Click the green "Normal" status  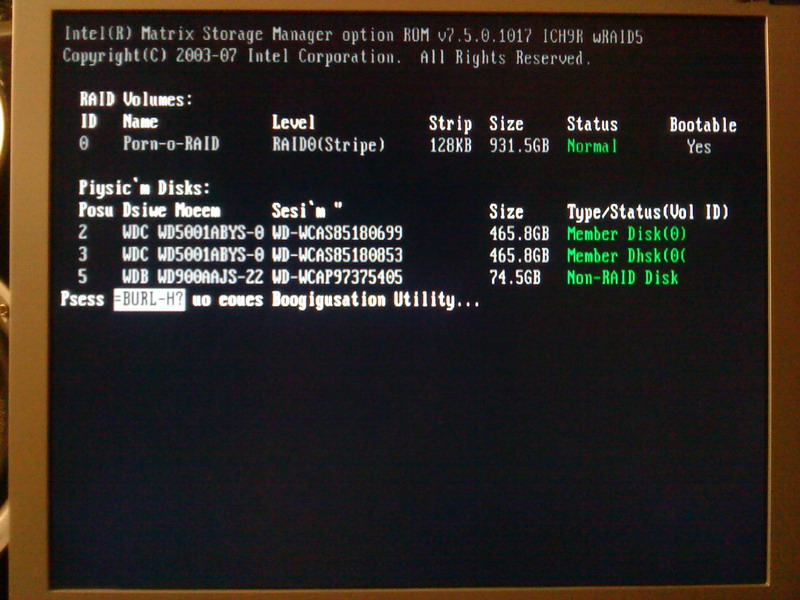tap(592, 146)
